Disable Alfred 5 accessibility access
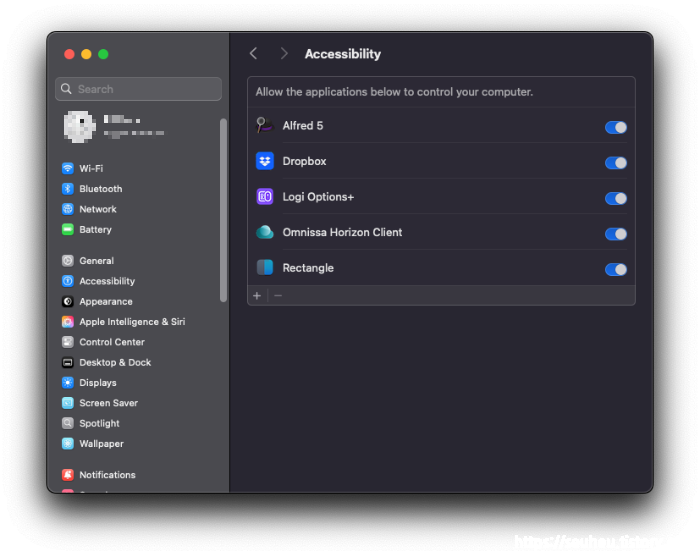 pos(616,127)
